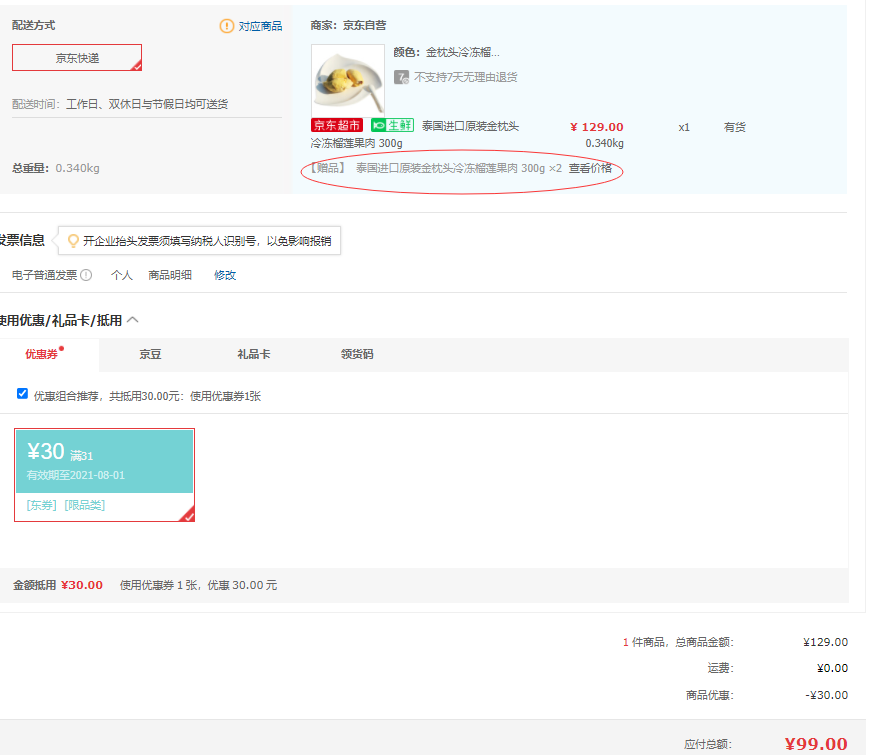Uncheck the 优惠组合推荐 checkbox
Image resolution: width=869 pixels, height=755 pixels.
pos(22,394)
